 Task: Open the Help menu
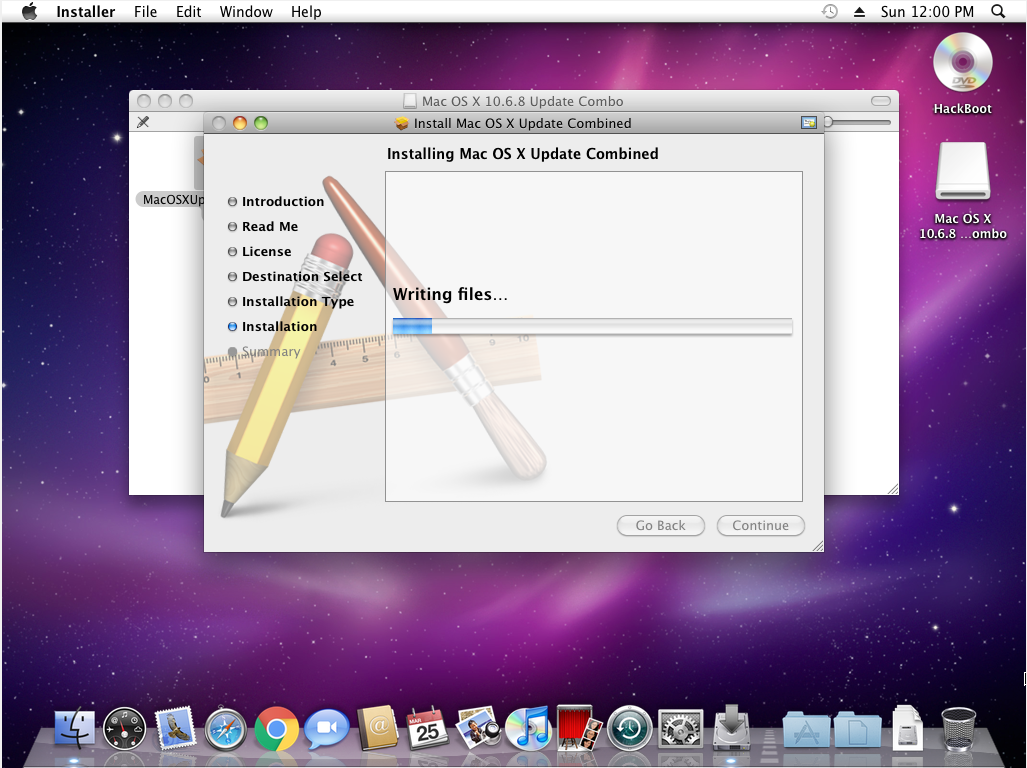[x=306, y=11]
